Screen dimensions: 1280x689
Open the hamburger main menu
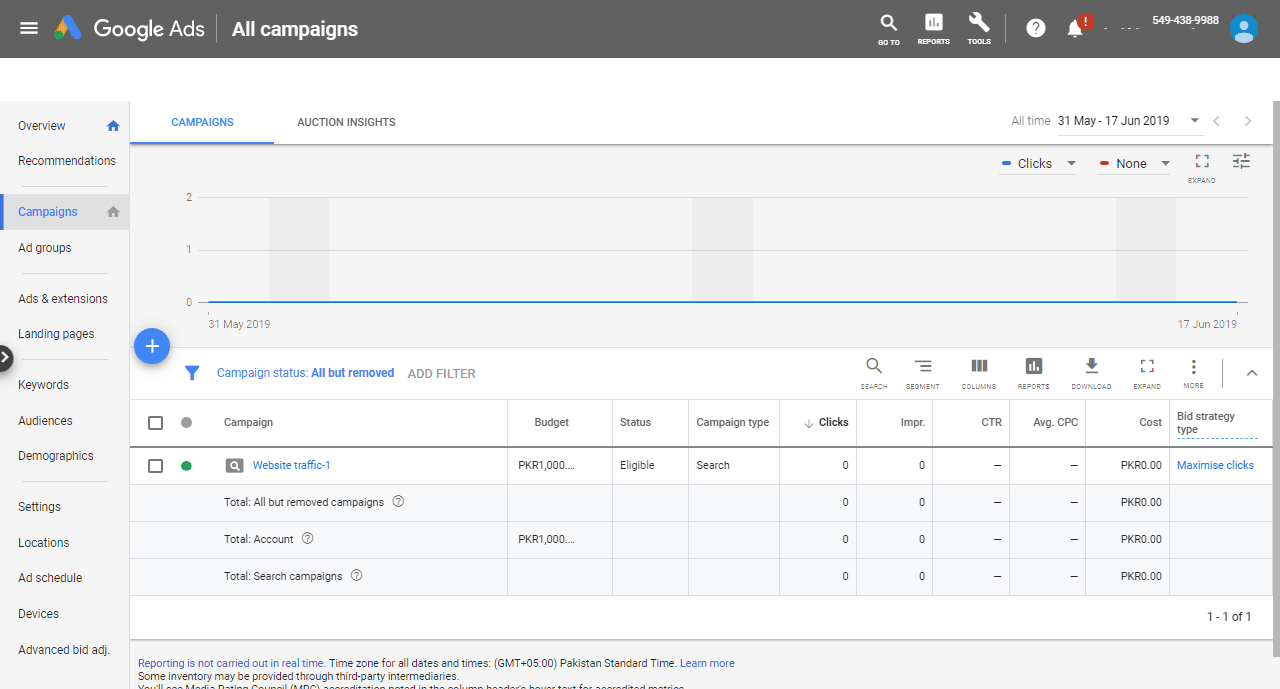pyautogui.click(x=29, y=28)
